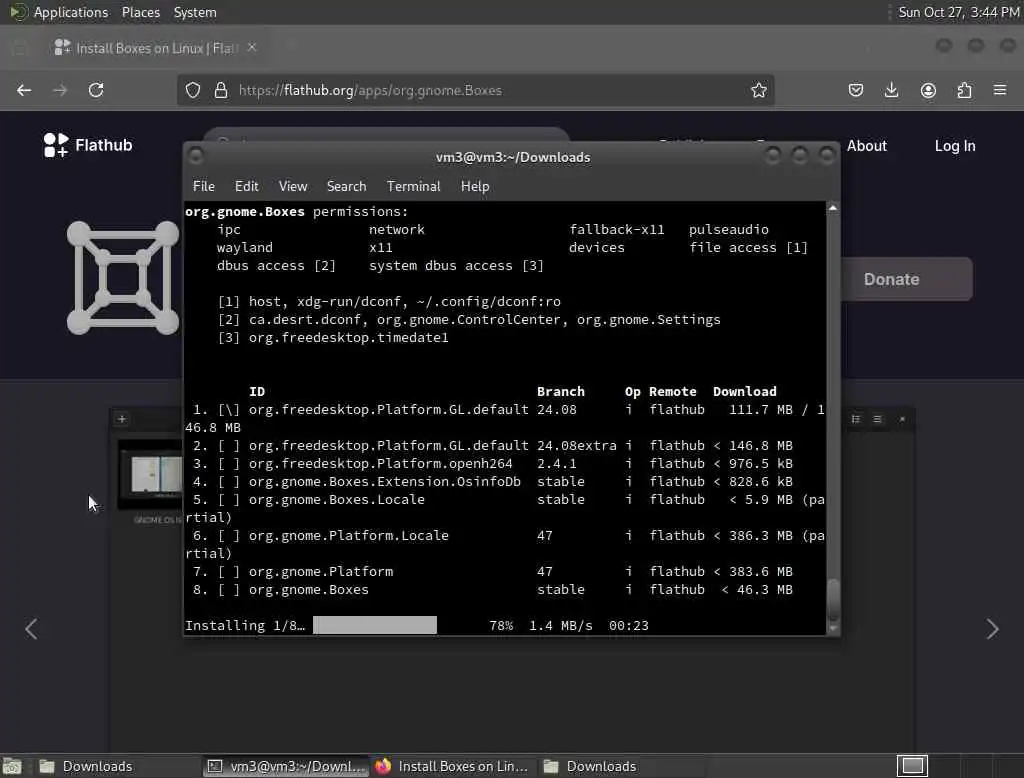Show next screenshot with right arrow
Screen dimensions: 1024x778
[993, 628]
